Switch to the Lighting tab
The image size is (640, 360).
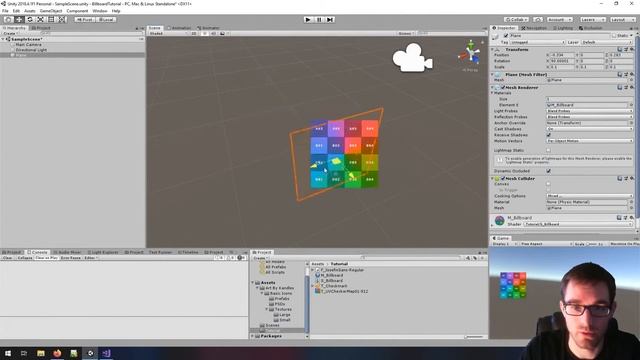point(563,28)
